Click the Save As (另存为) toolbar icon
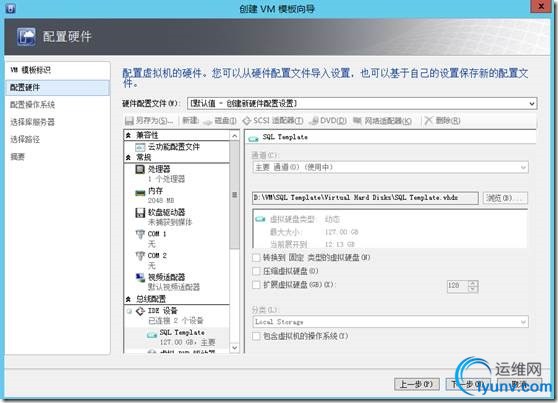This screenshot has width=558, height=403. pos(130,121)
